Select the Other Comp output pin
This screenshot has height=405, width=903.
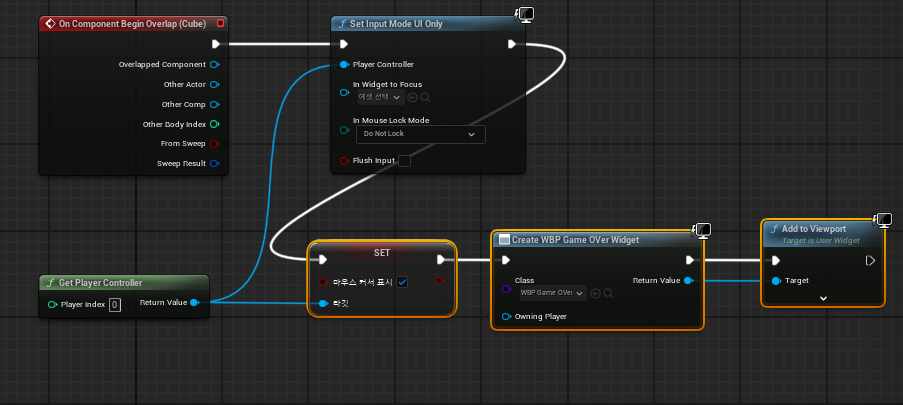(215, 104)
